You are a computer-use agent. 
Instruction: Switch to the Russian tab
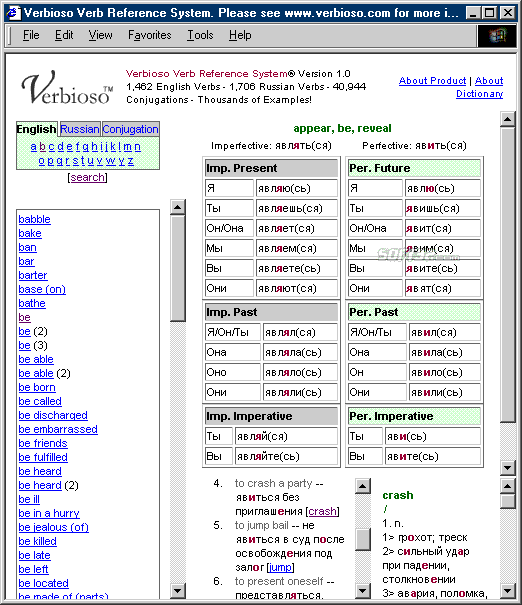point(80,129)
